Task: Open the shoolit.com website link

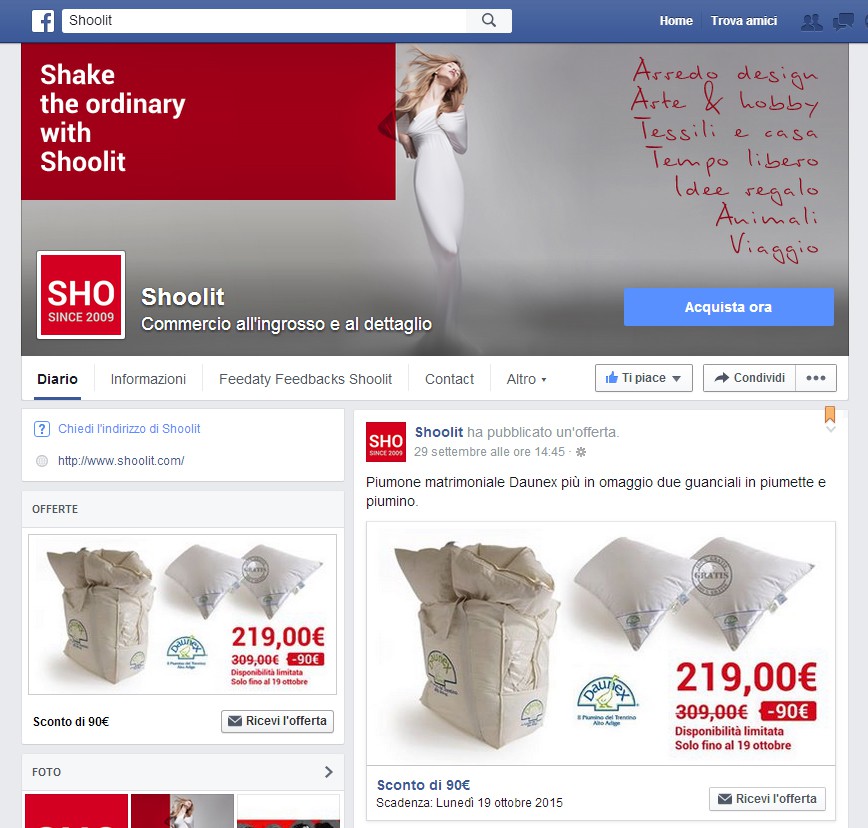Action: (x=121, y=460)
